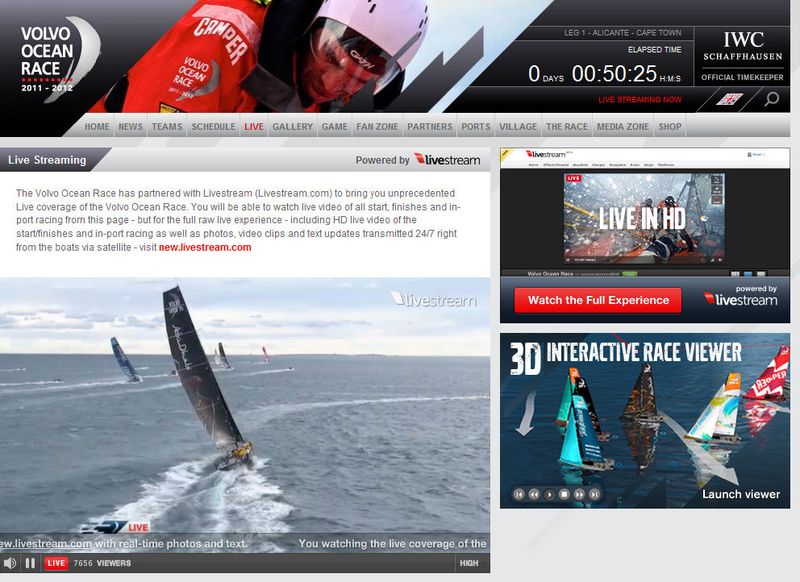Screen dimensions: 800x582
Task: Click the scrolling ticker text on video
Action: point(244,544)
